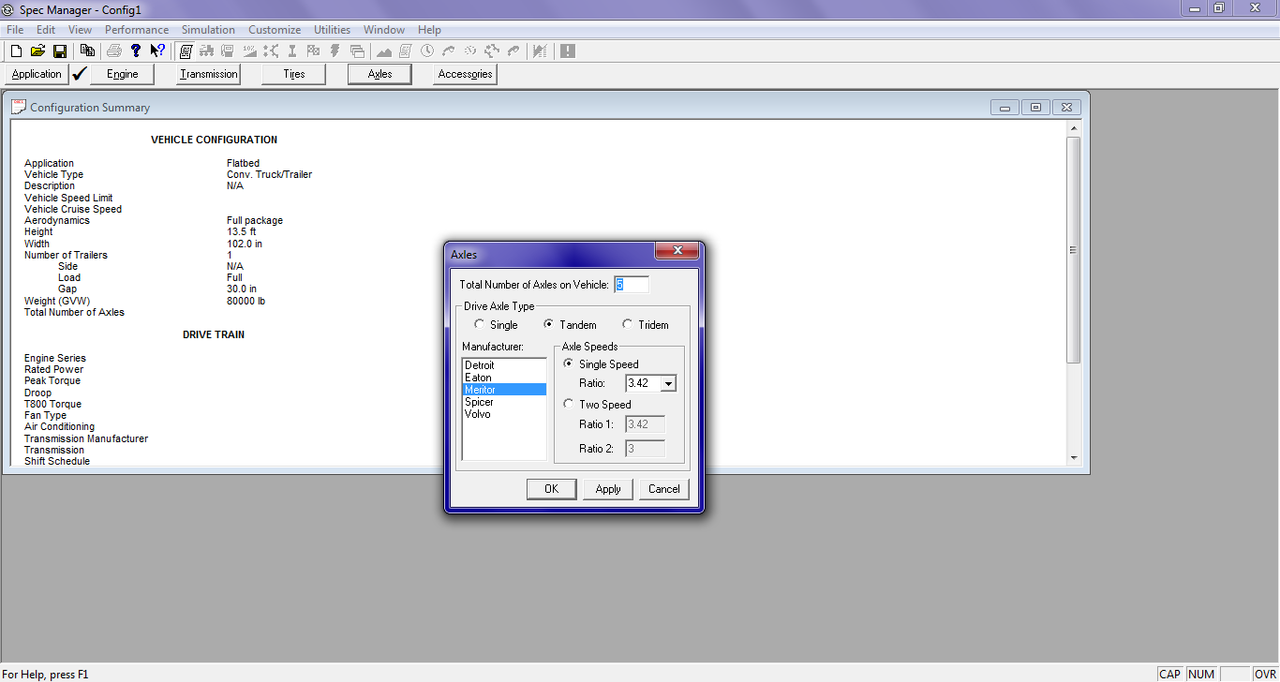This screenshot has height=682, width=1280.
Task: Select Detroit in the Manufacturer list
Action: click(x=504, y=366)
